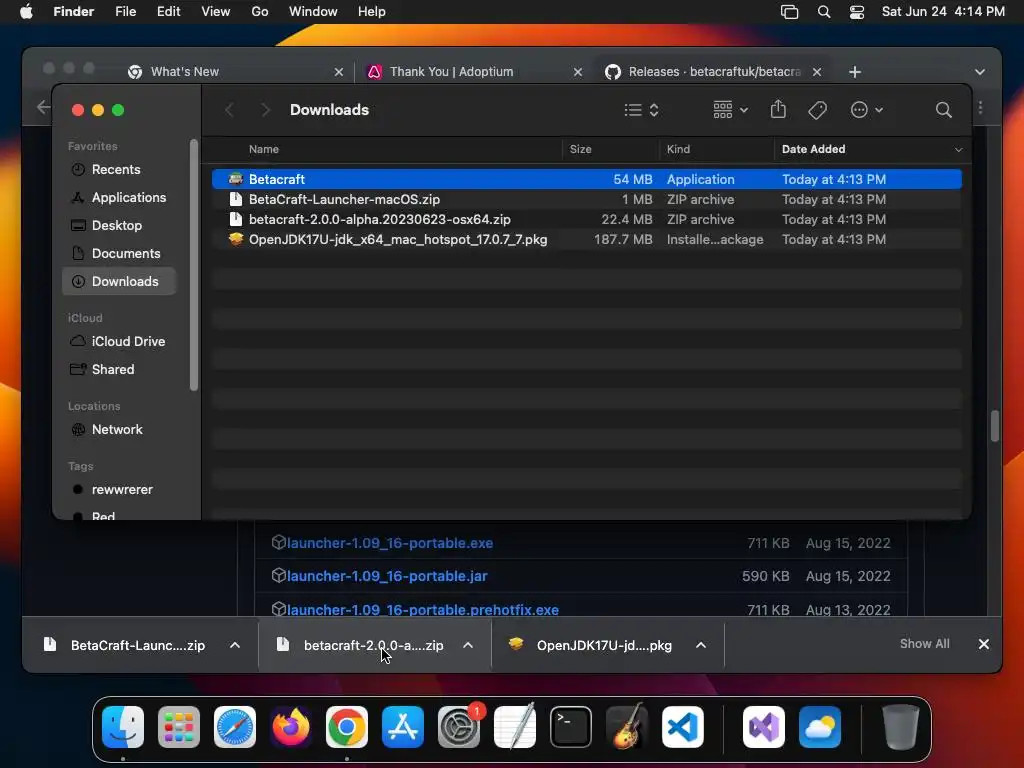Viewport: 1024px width, 768px height.
Task: Select Recents in the sidebar
Action: point(116,169)
